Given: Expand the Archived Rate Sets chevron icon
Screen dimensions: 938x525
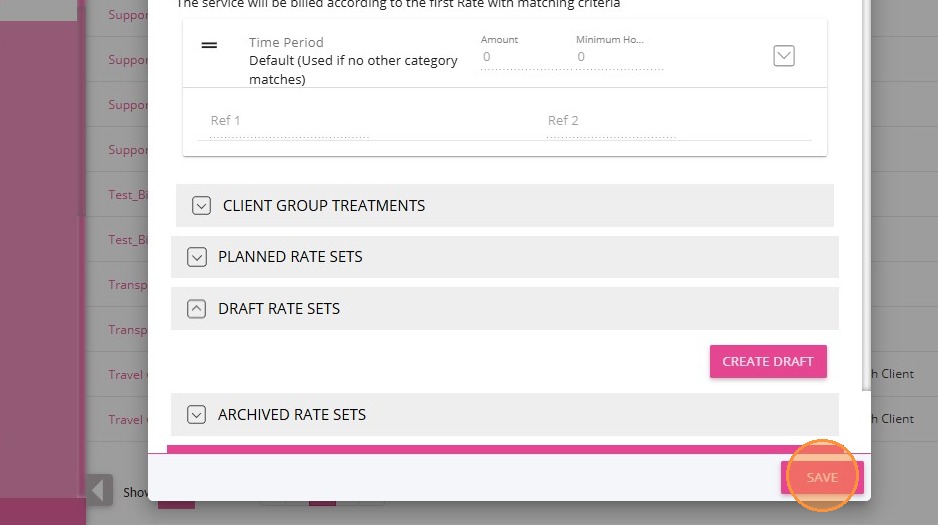Looking at the screenshot, I should click(x=197, y=414).
